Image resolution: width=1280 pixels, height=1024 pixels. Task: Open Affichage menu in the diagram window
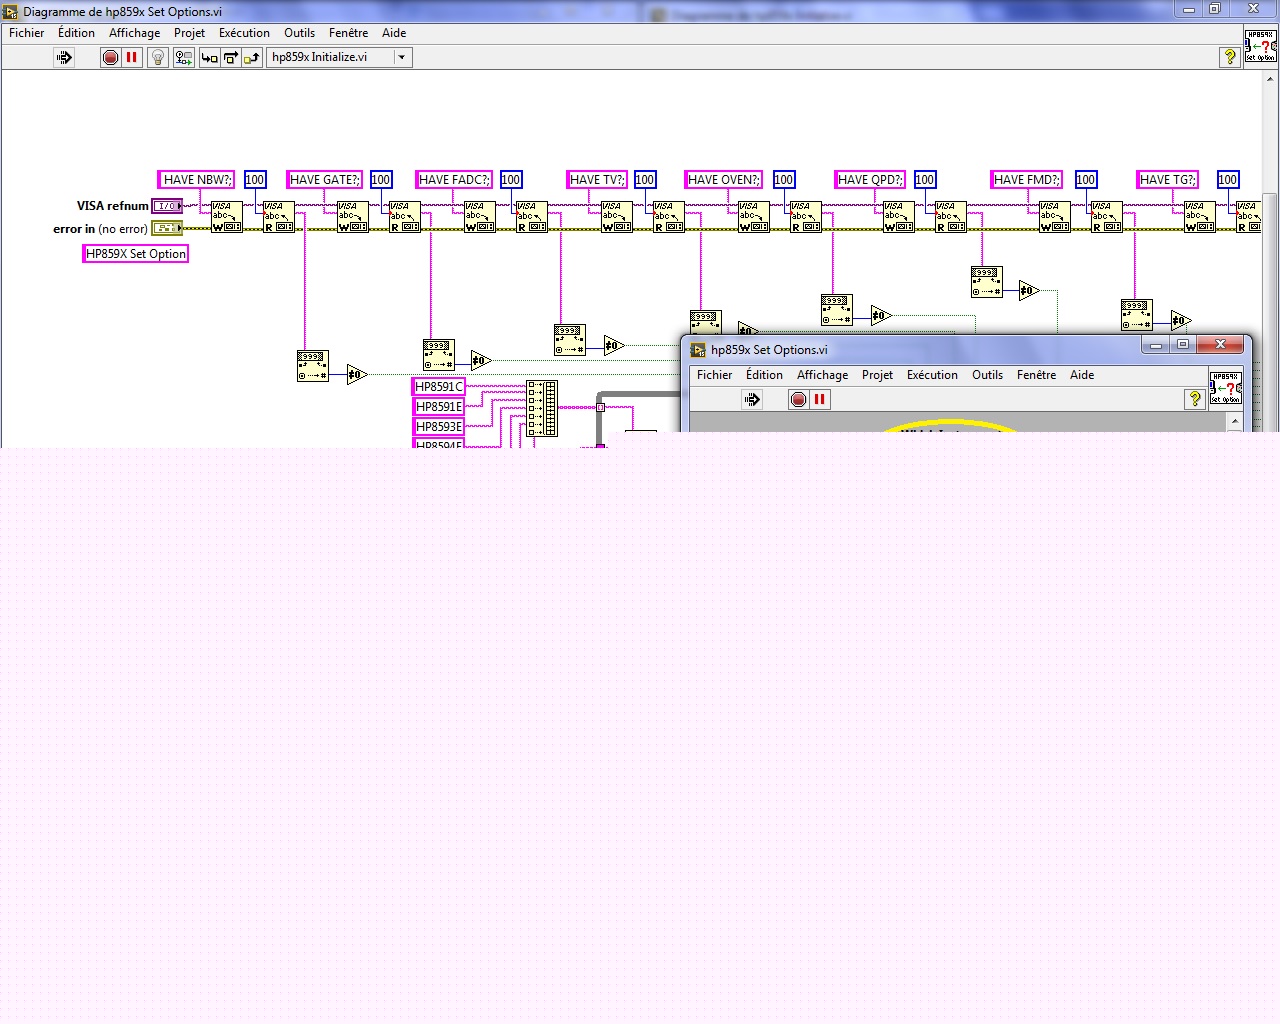[134, 33]
